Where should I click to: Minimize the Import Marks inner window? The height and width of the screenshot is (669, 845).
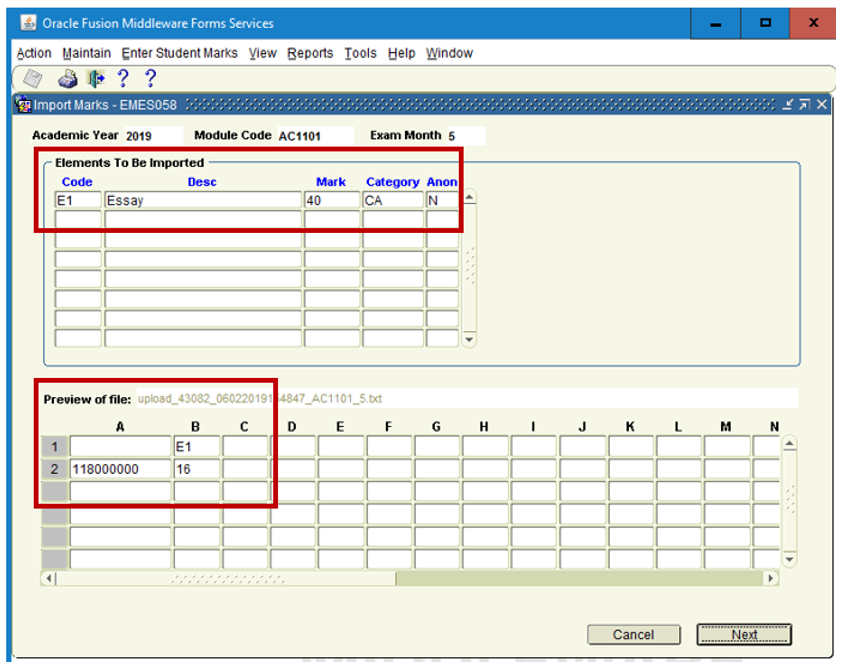pyautogui.click(x=788, y=105)
